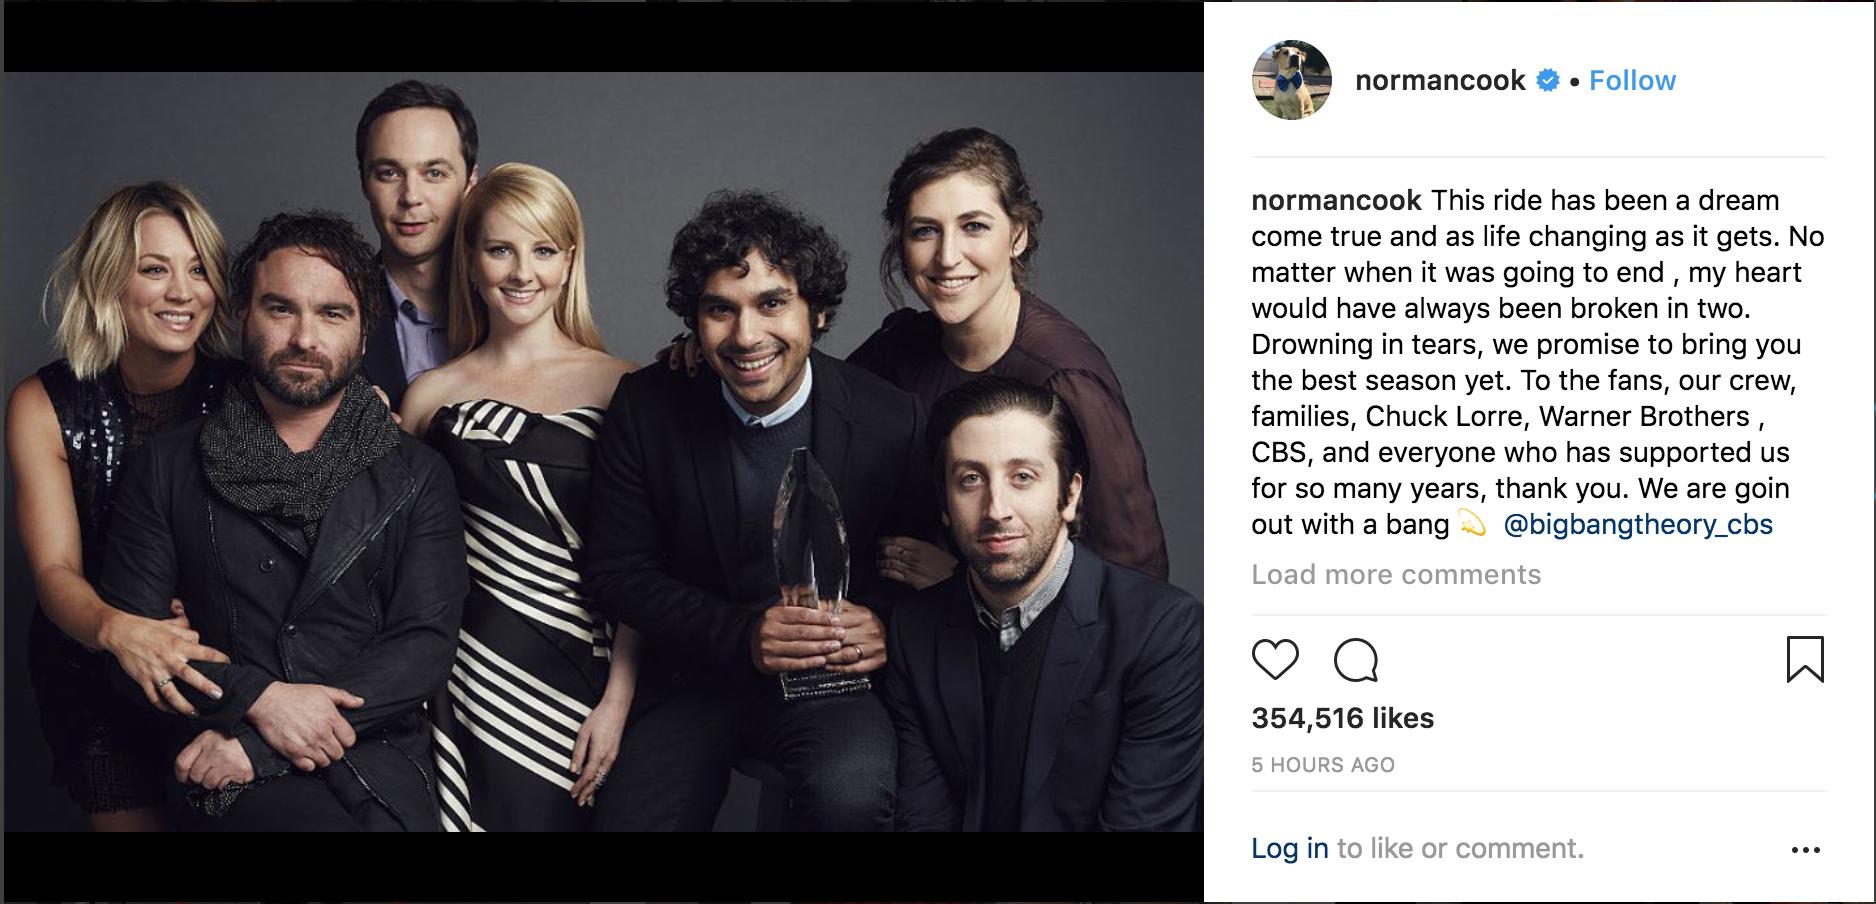The height and width of the screenshot is (904, 1876).
Task: Click the cast group photo
Action: [603, 451]
